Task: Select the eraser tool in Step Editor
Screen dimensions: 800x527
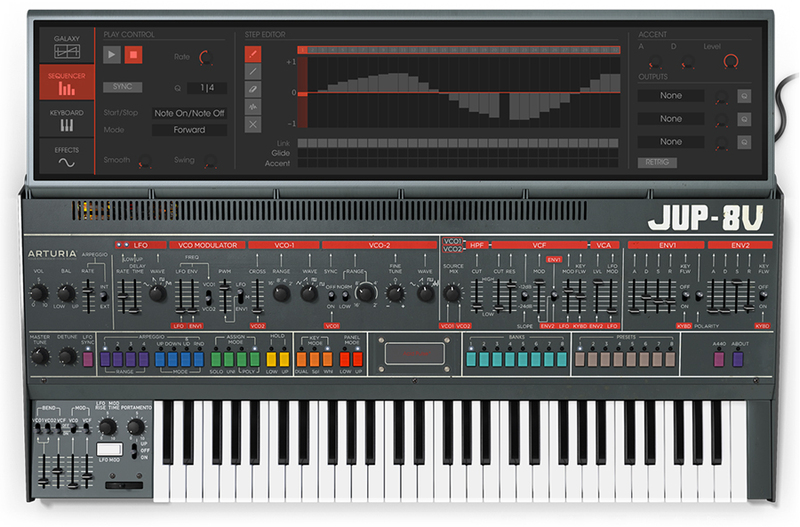Action: click(x=253, y=89)
